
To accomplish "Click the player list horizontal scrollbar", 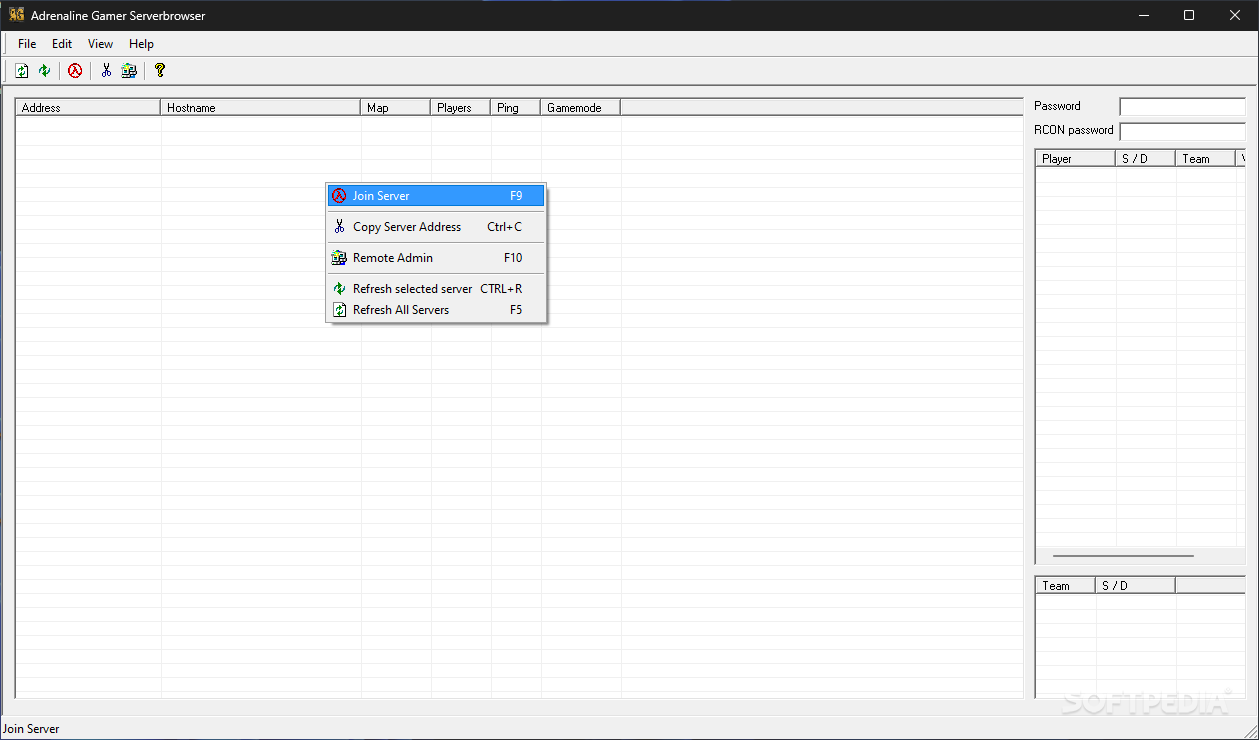I will point(1123,556).
